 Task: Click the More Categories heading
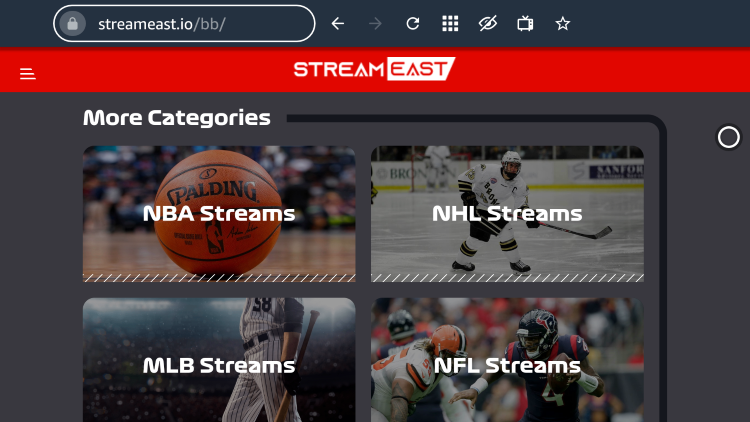[x=176, y=118]
